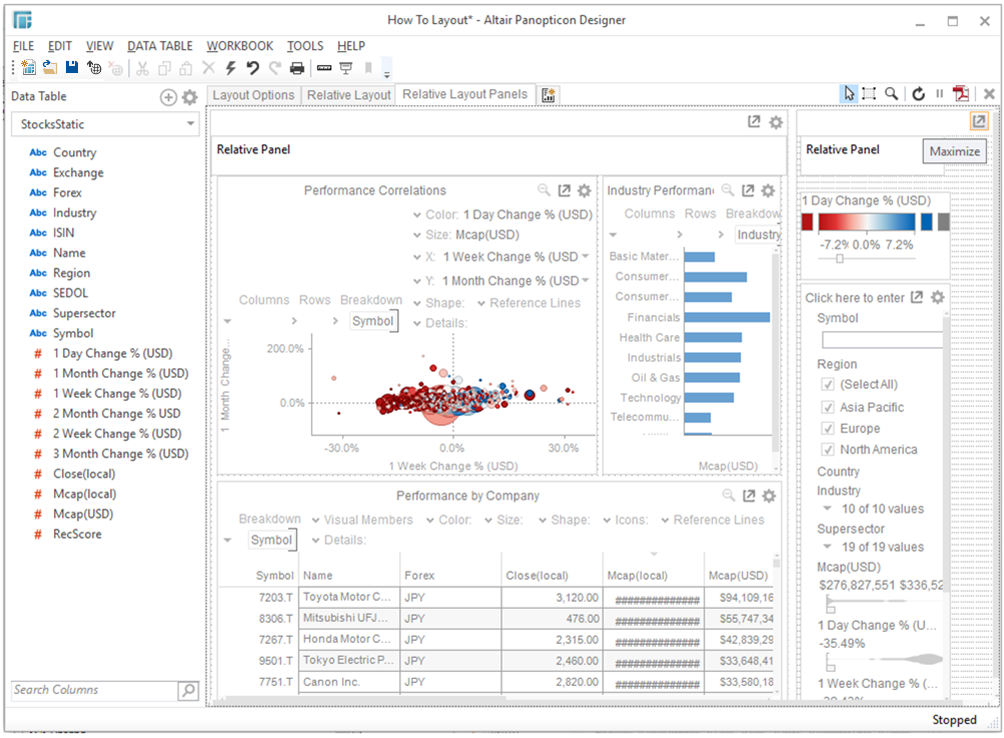Add a new data table with plus icon
Image resolution: width=1004 pixels, height=738 pixels.
click(x=168, y=97)
